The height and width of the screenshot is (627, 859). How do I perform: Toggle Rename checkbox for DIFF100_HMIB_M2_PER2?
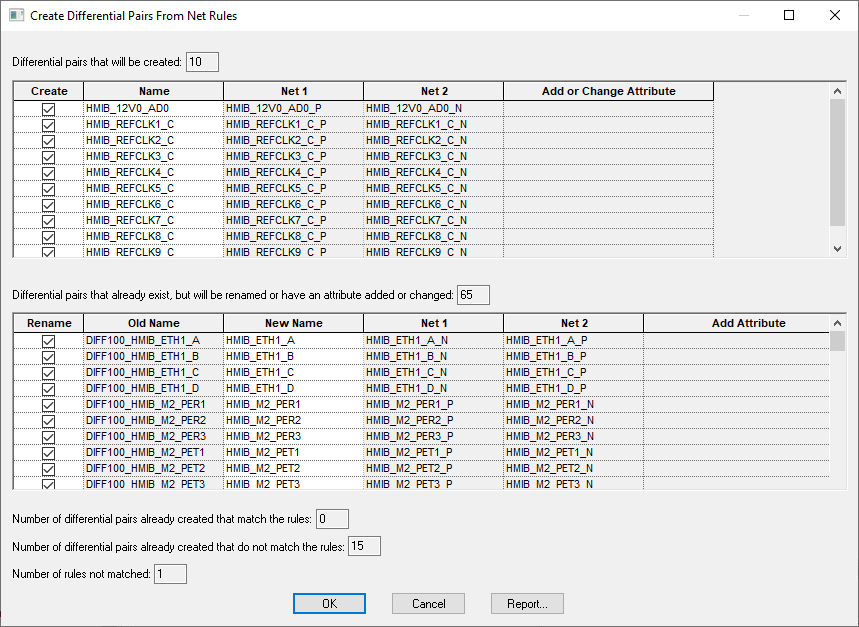(48, 421)
